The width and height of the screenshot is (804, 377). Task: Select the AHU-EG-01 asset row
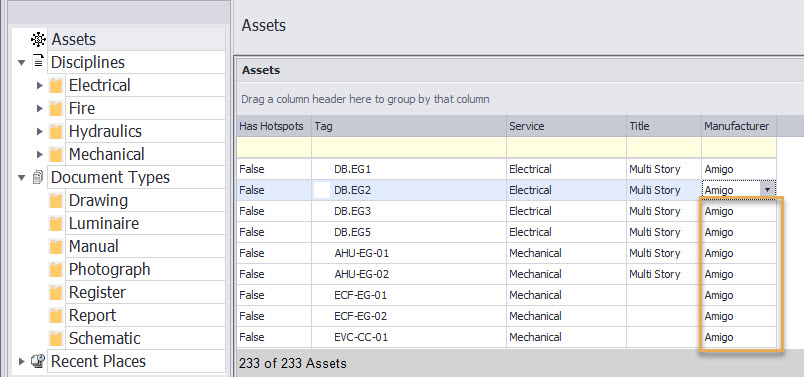pyautogui.click(x=507, y=253)
